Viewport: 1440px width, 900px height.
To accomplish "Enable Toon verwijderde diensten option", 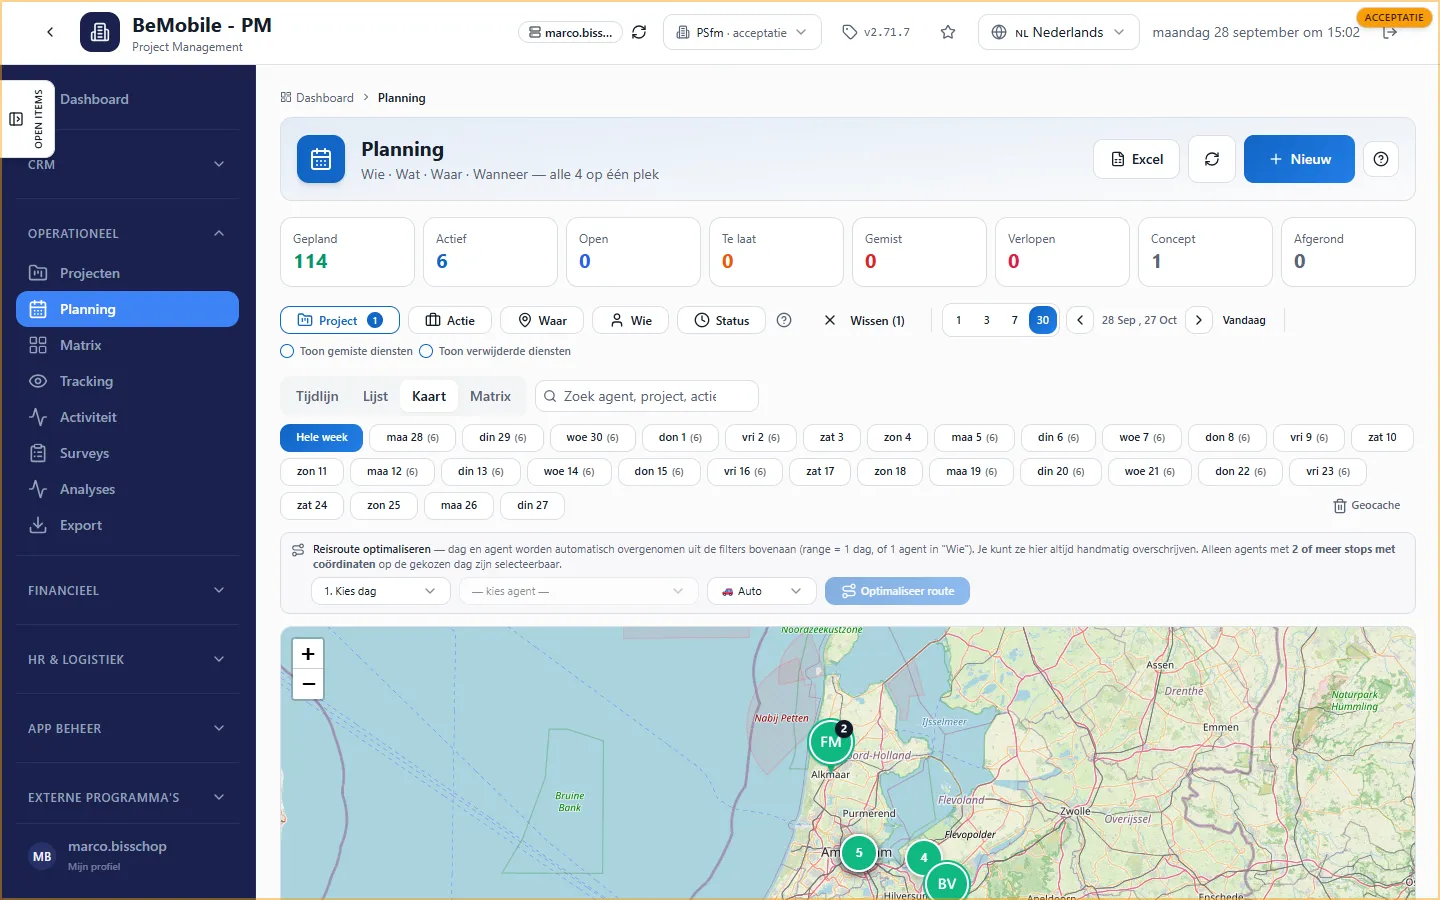I will pyautogui.click(x=426, y=351).
